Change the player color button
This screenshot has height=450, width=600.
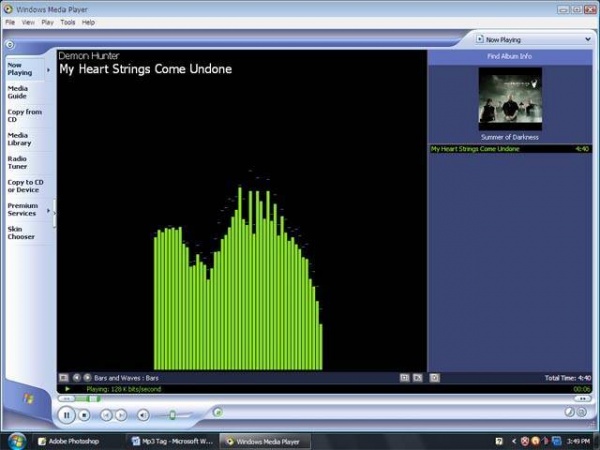(x=569, y=412)
